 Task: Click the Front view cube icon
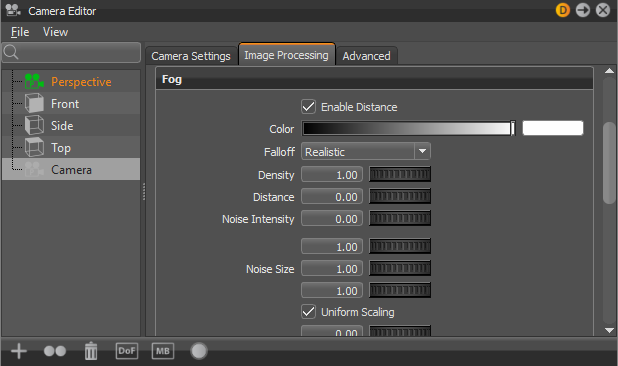pos(34,104)
